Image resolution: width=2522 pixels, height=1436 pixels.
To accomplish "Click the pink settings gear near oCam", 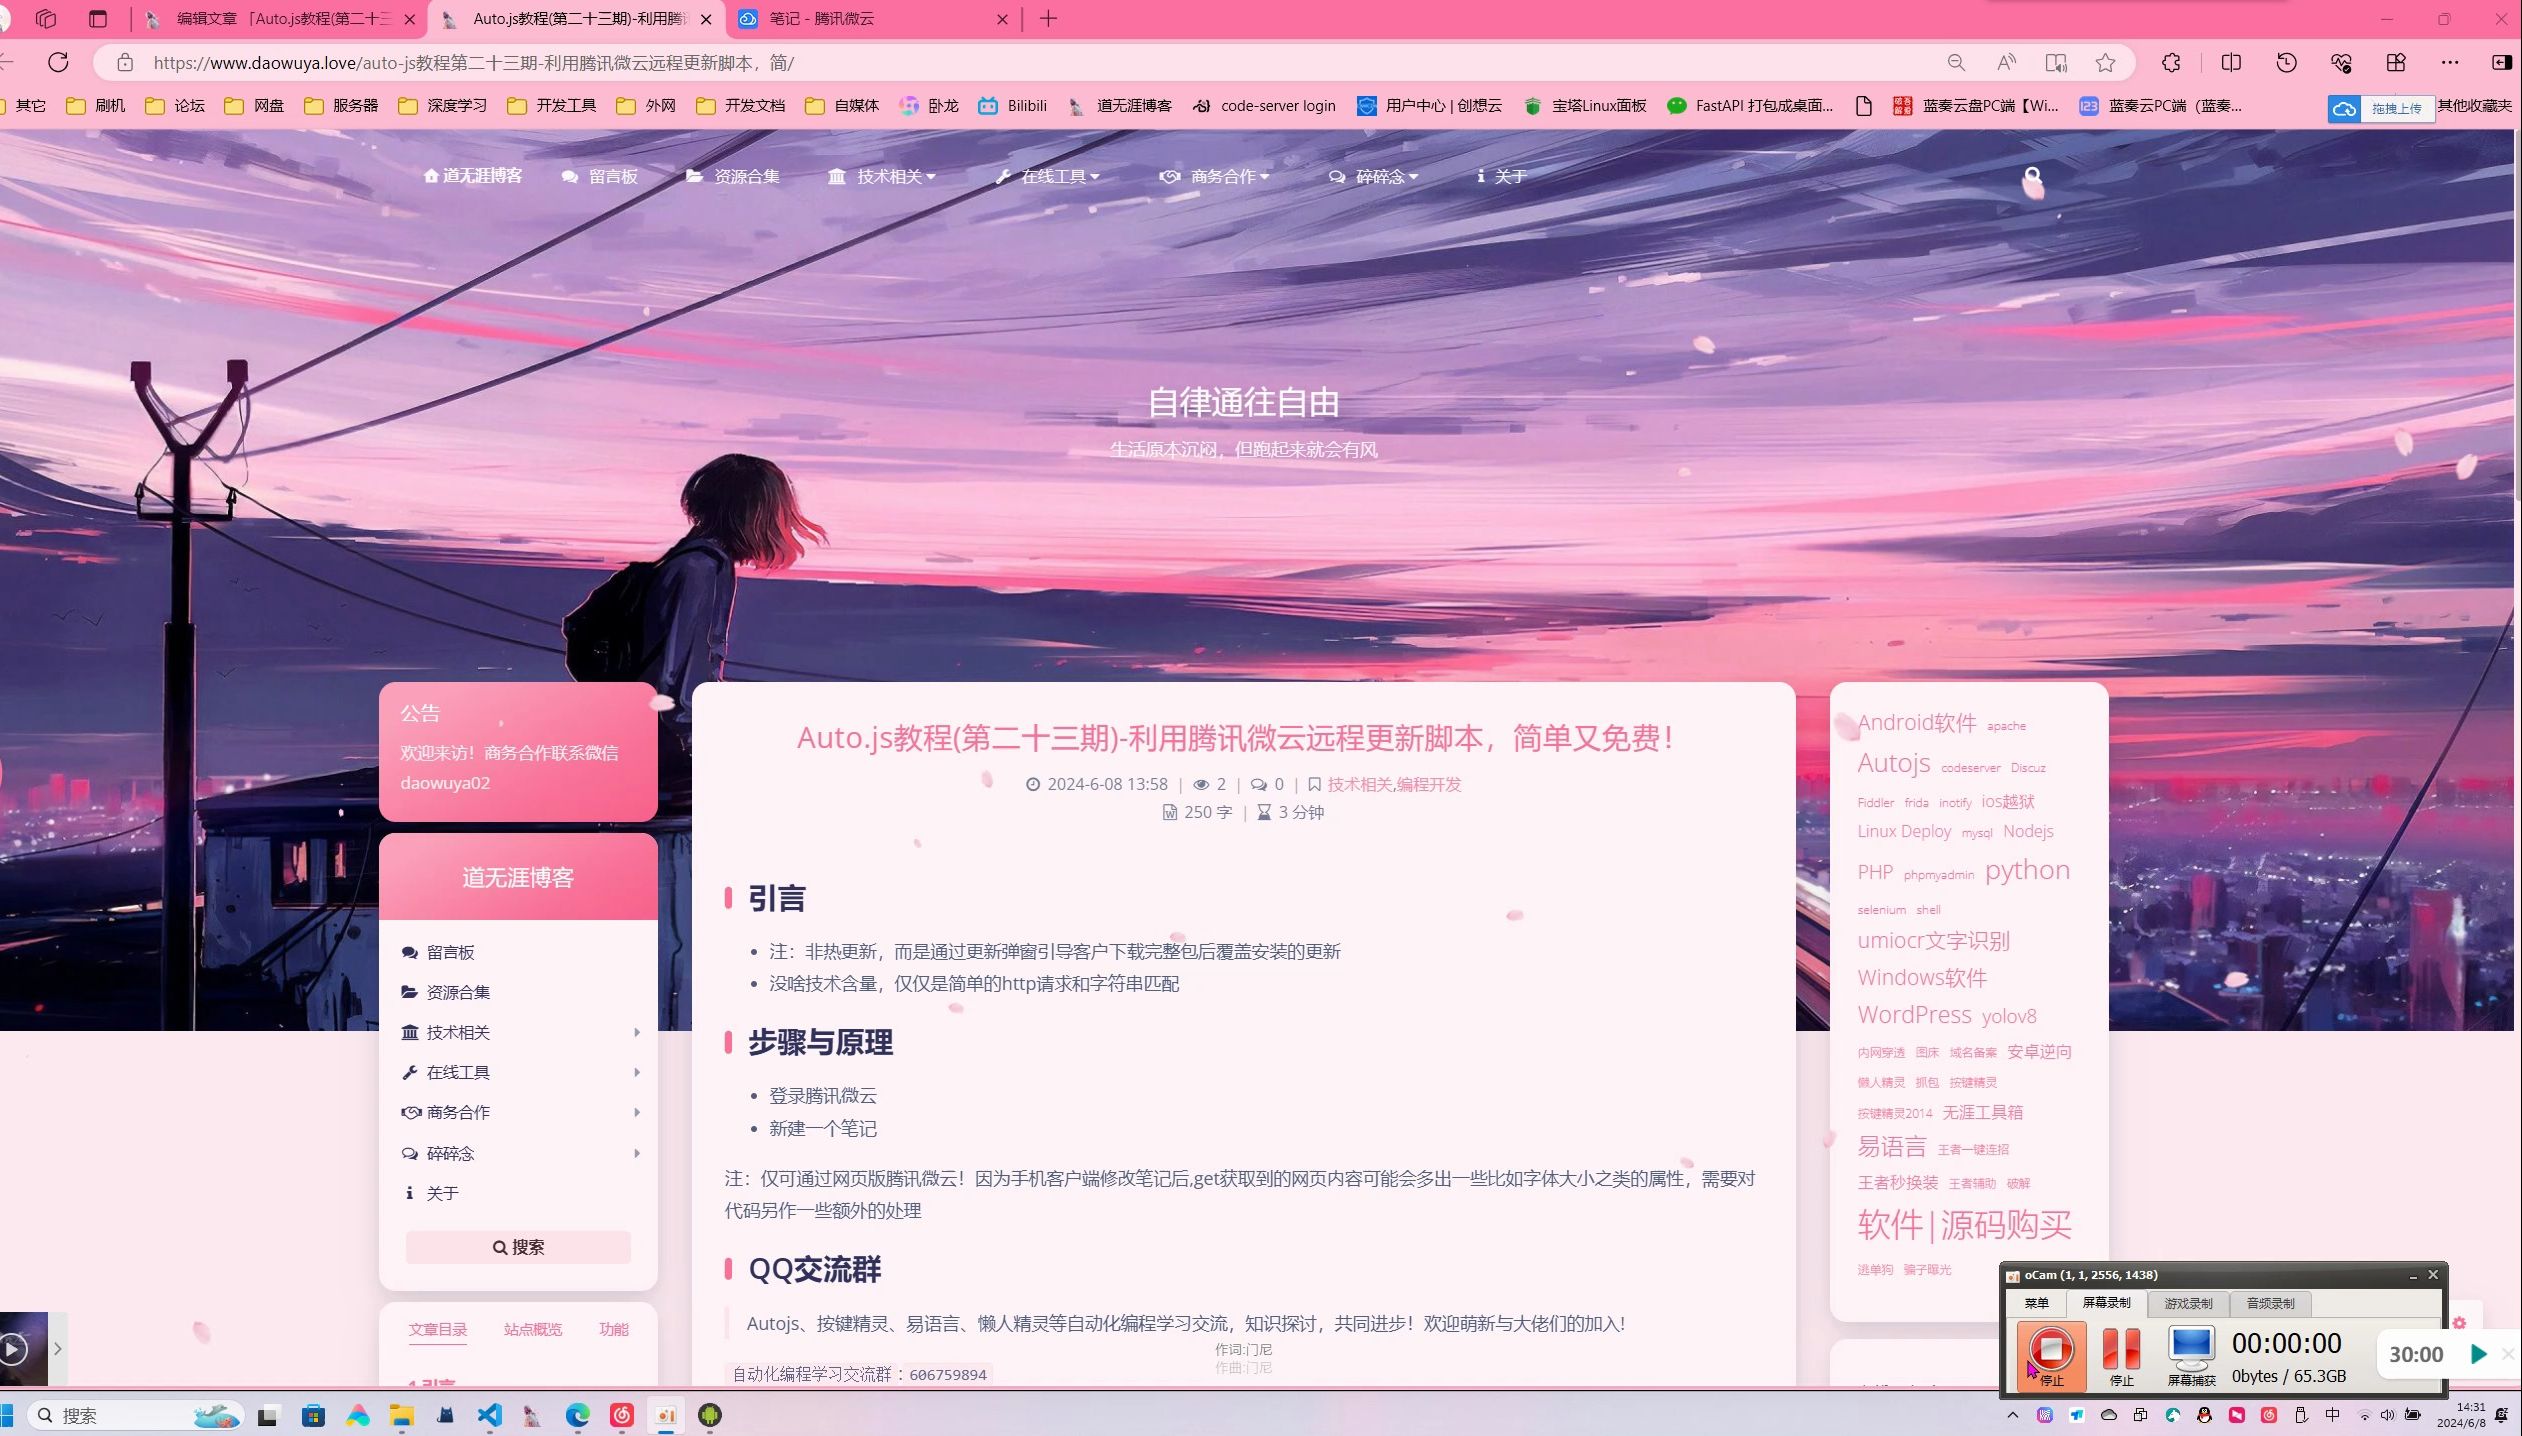I will pyautogui.click(x=2460, y=1323).
